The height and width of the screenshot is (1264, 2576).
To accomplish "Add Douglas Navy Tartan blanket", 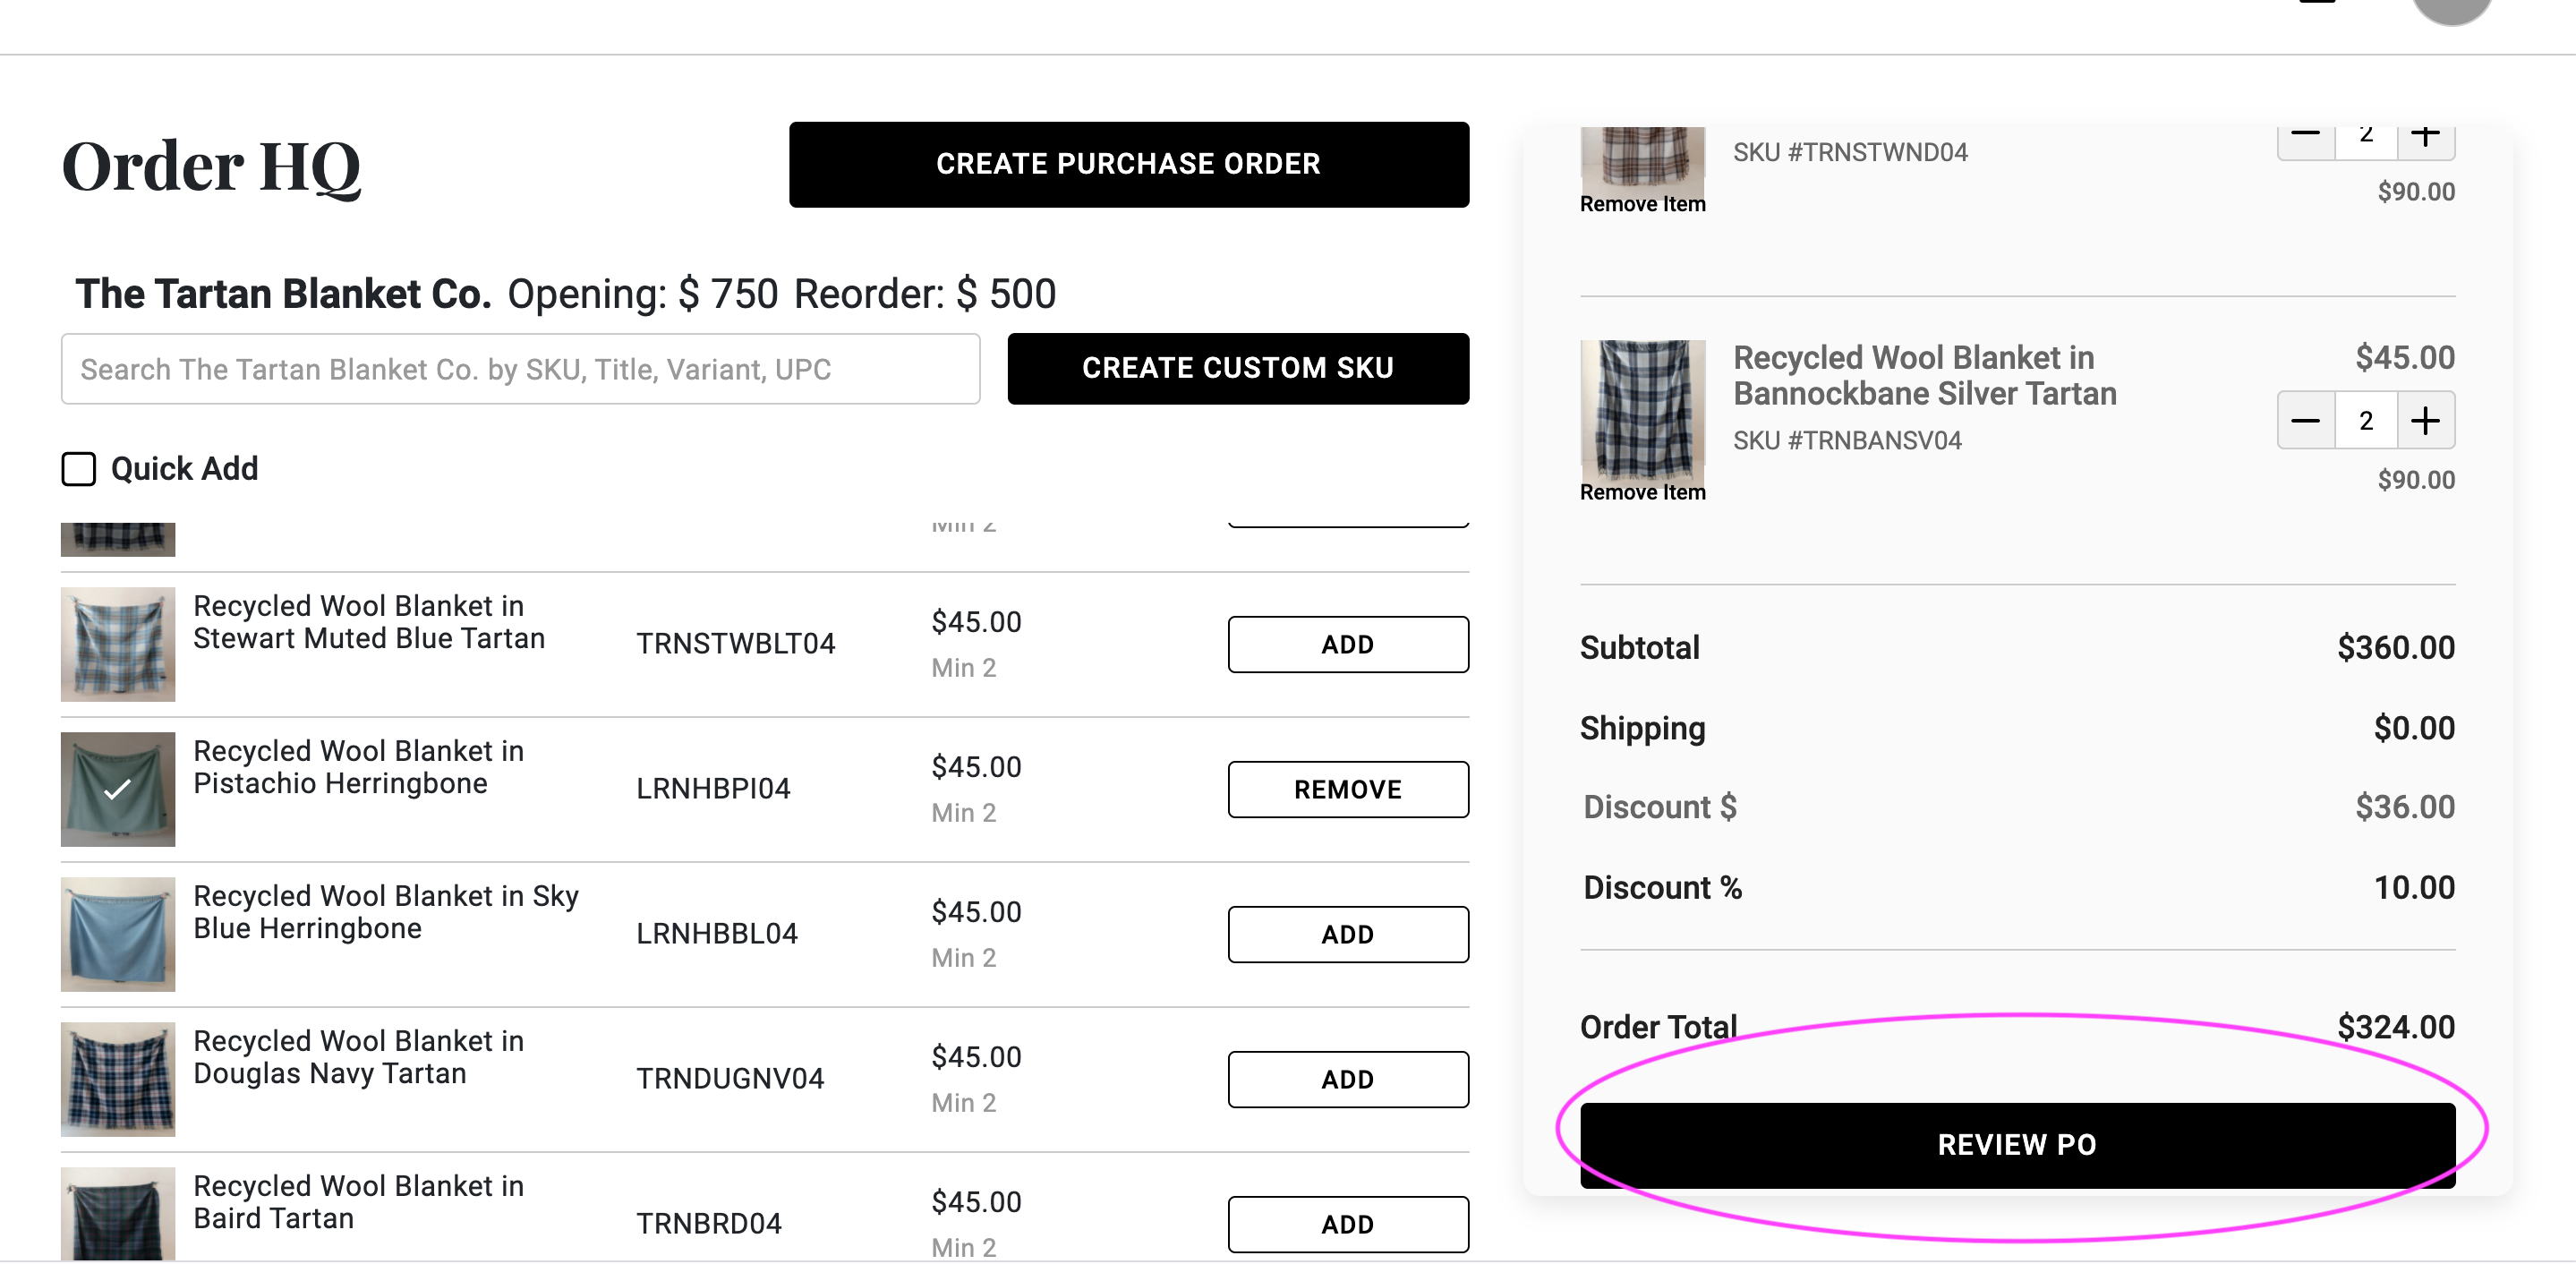I will tap(1347, 1080).
